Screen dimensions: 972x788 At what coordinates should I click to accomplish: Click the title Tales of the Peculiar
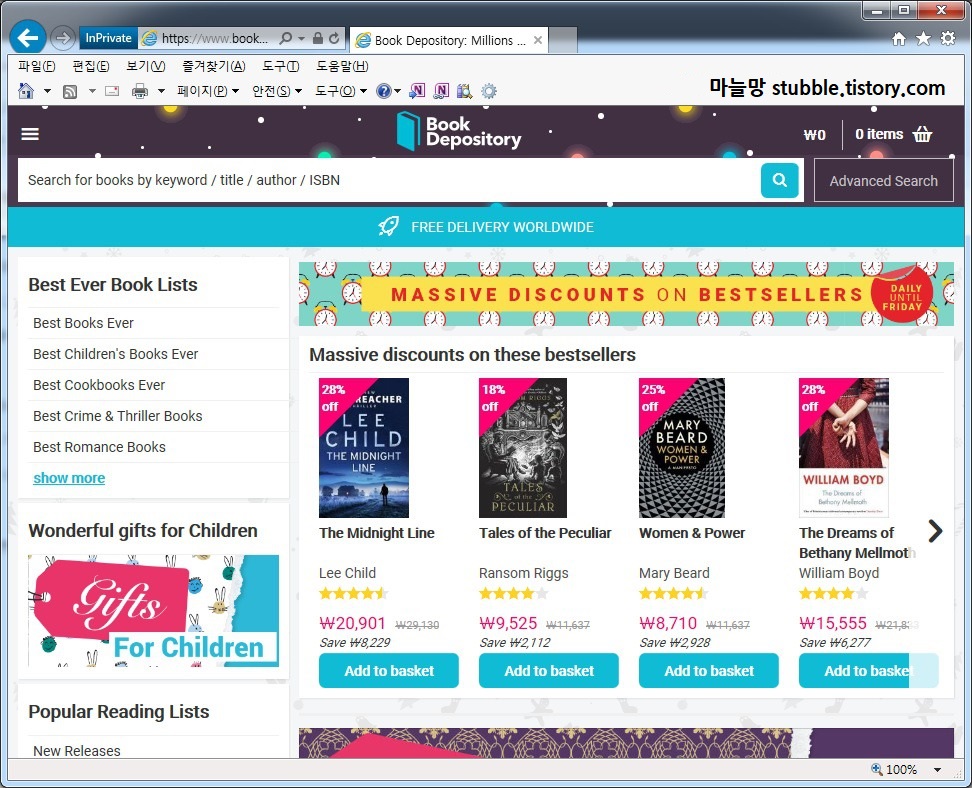point(545,533)
